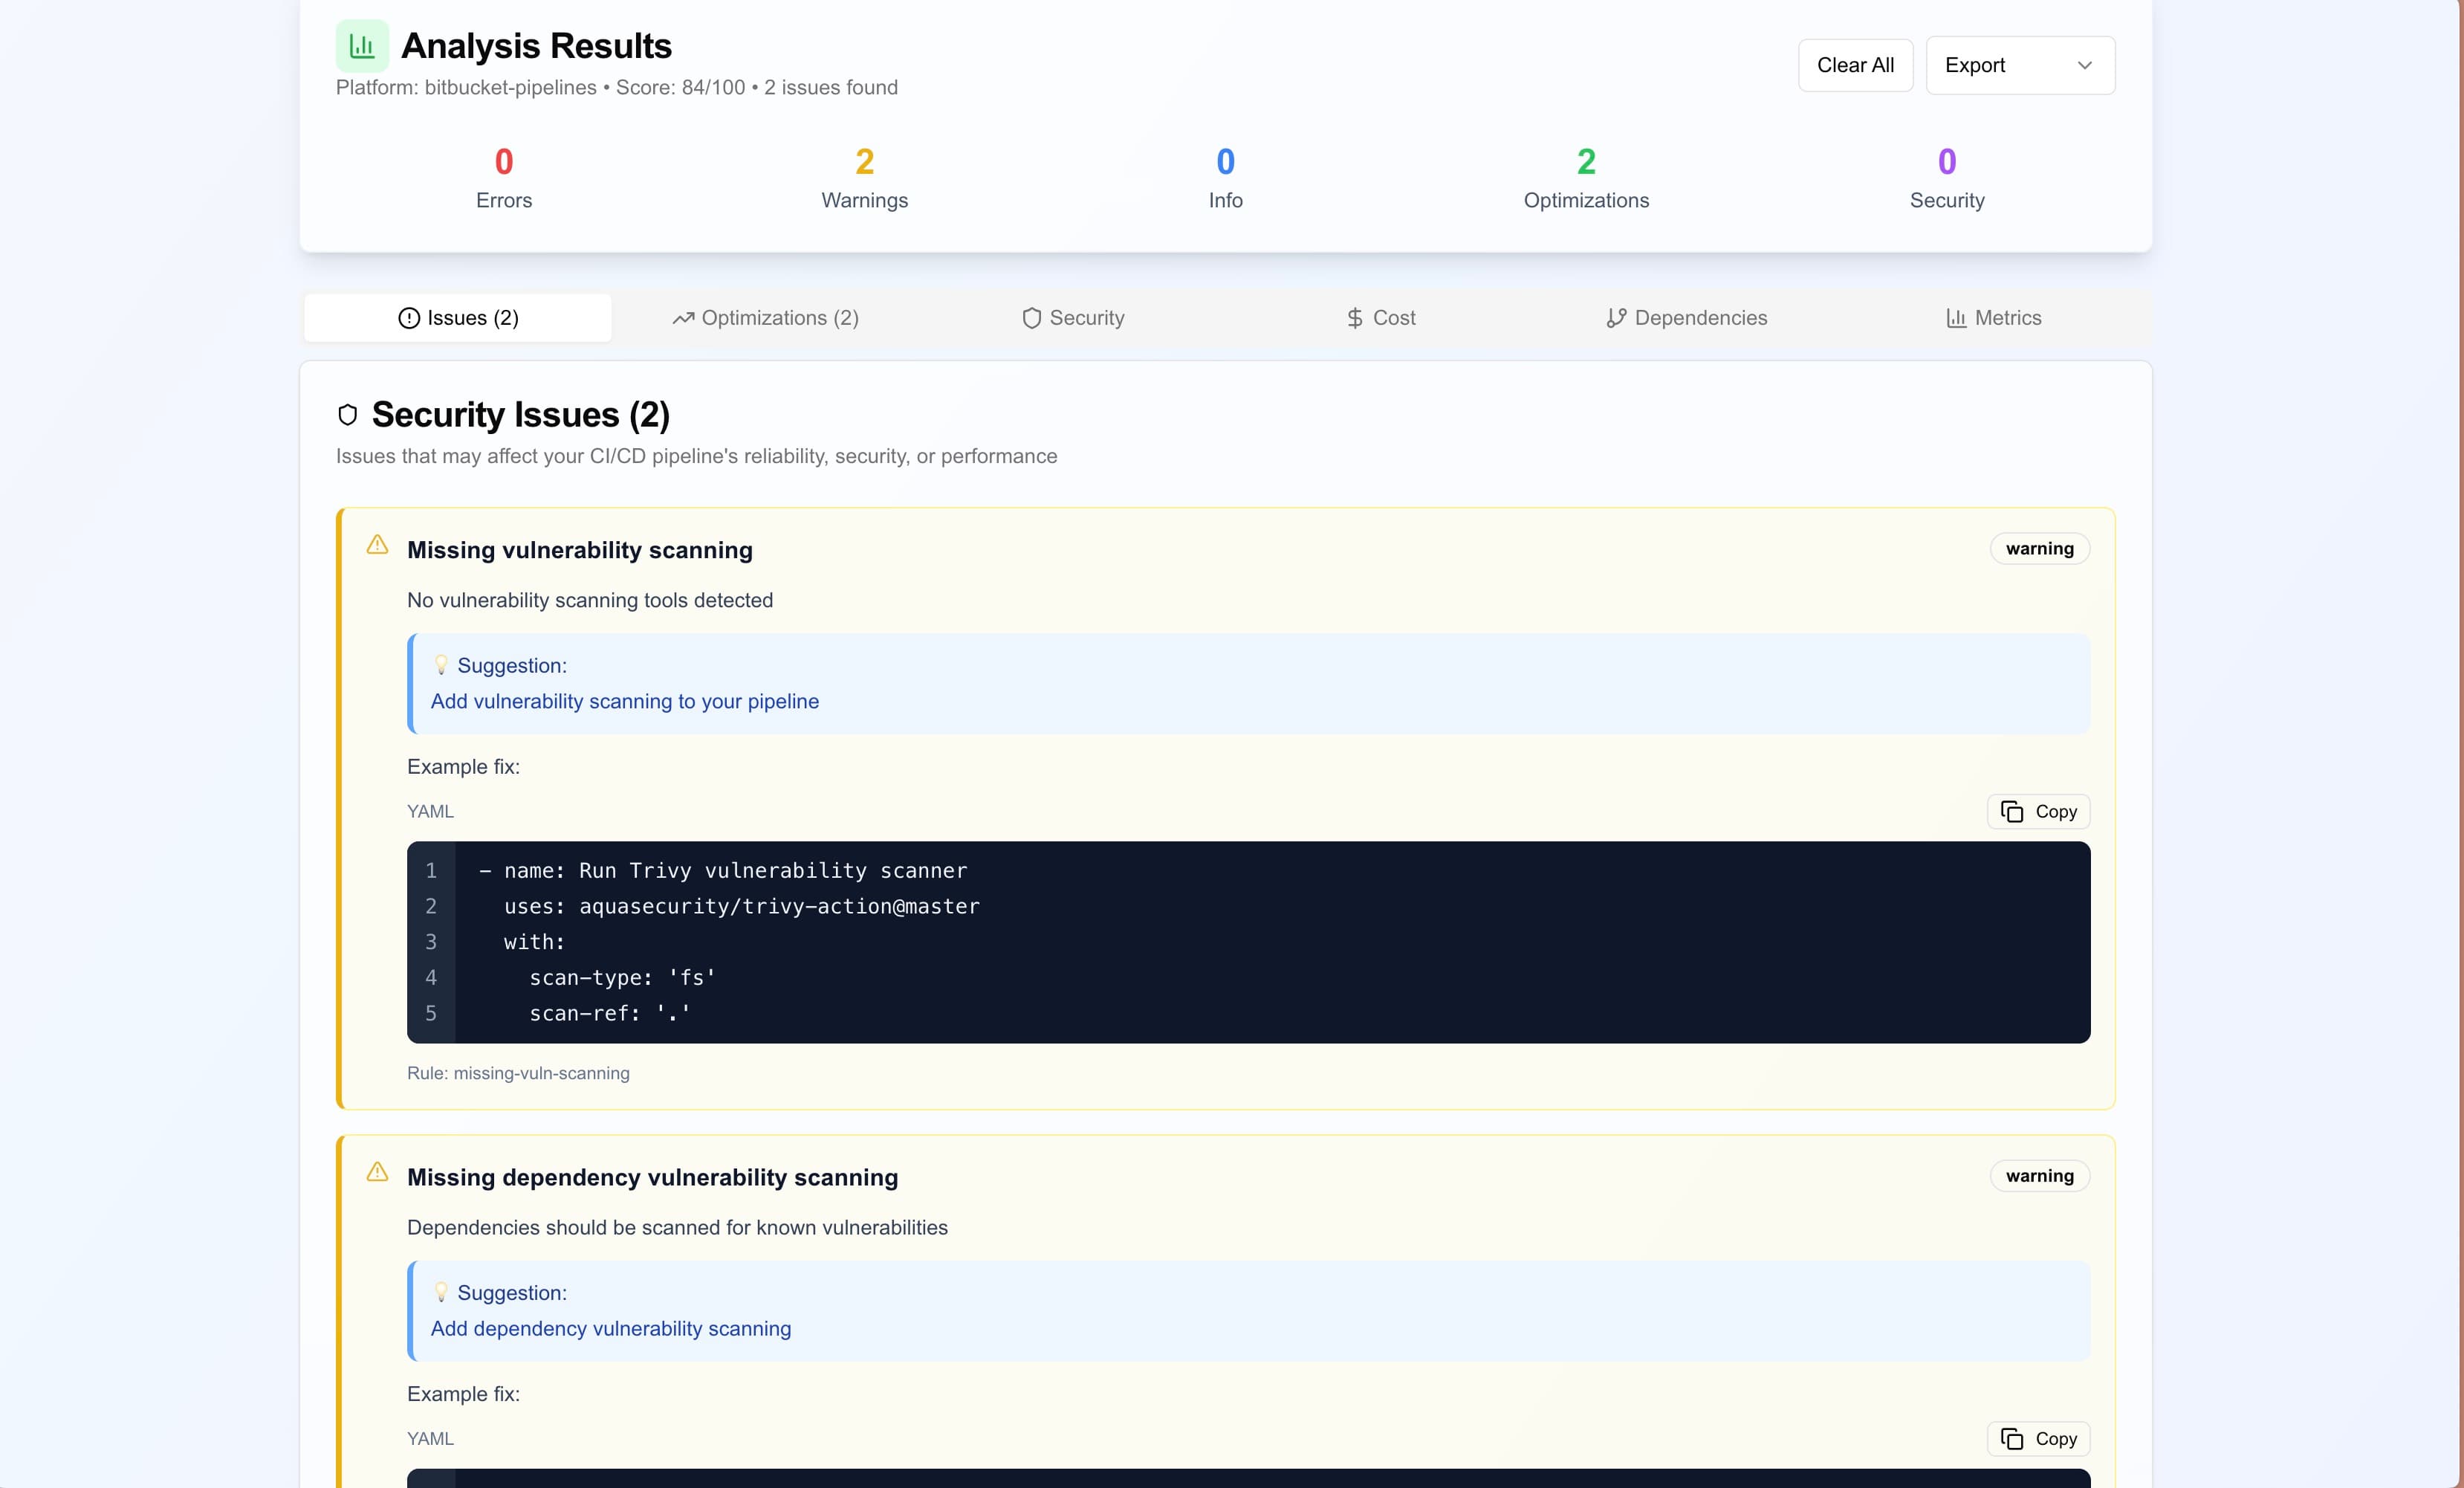
Task: Click the branch icon on the Dependencies tab
Action: (1617, 318)
